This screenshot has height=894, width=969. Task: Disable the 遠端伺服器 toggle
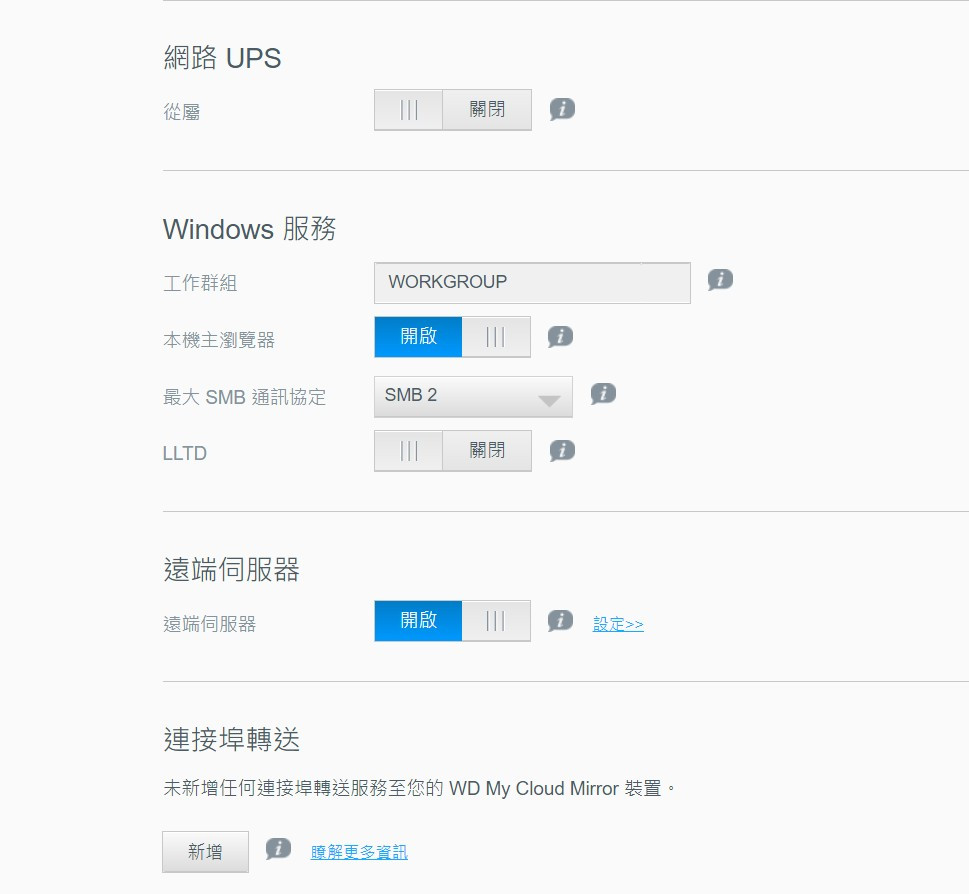tap(452, 621)
